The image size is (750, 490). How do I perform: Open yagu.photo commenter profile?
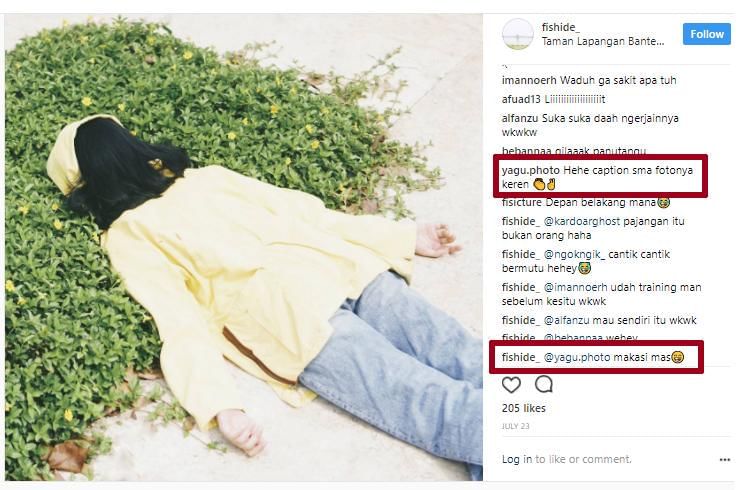coord(530,170)
